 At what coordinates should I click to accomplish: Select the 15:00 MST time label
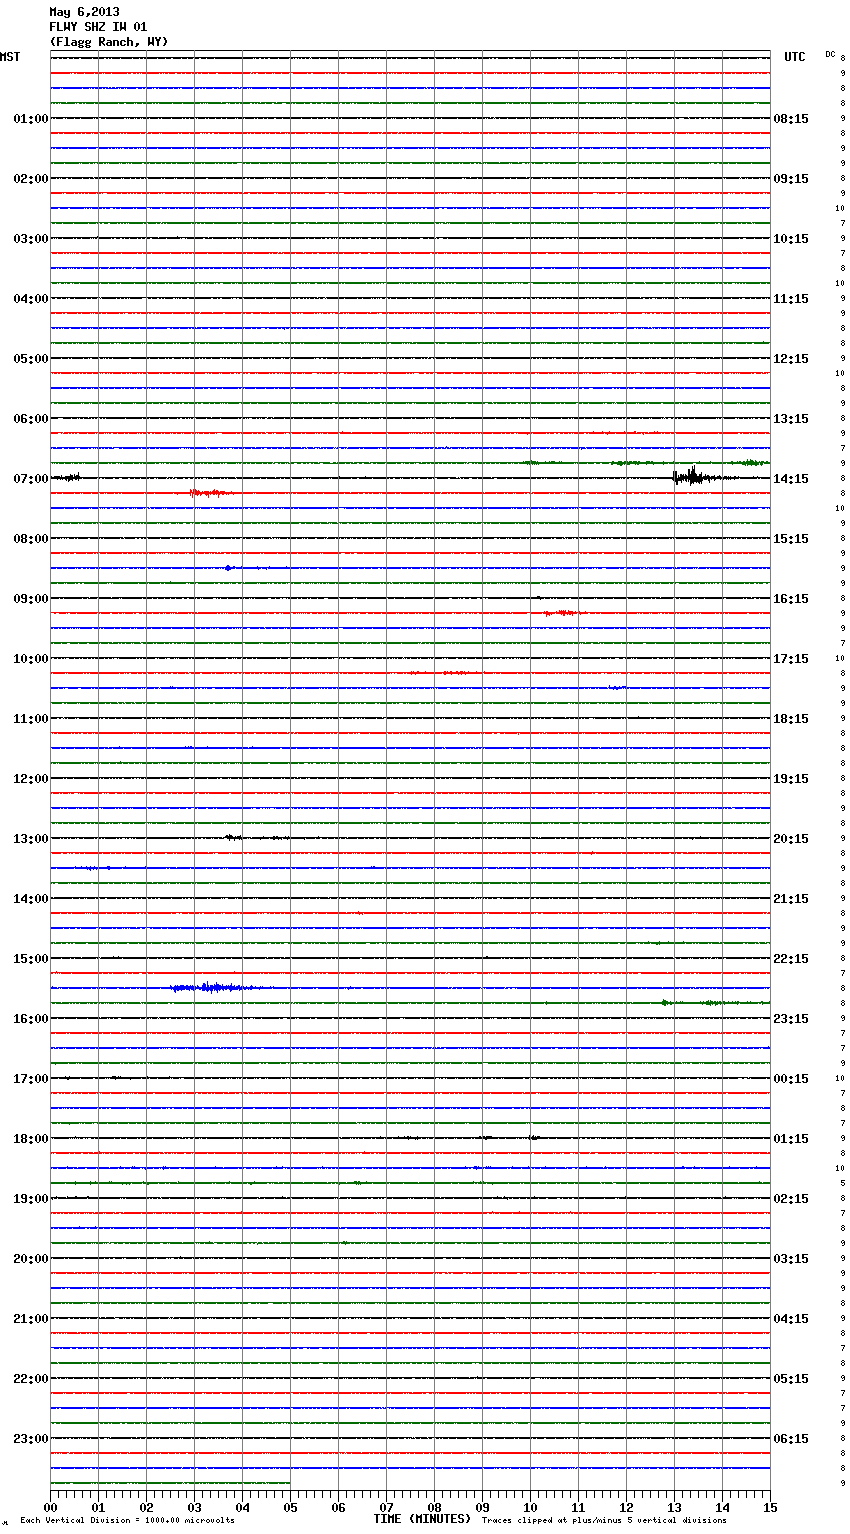[31, 959]
